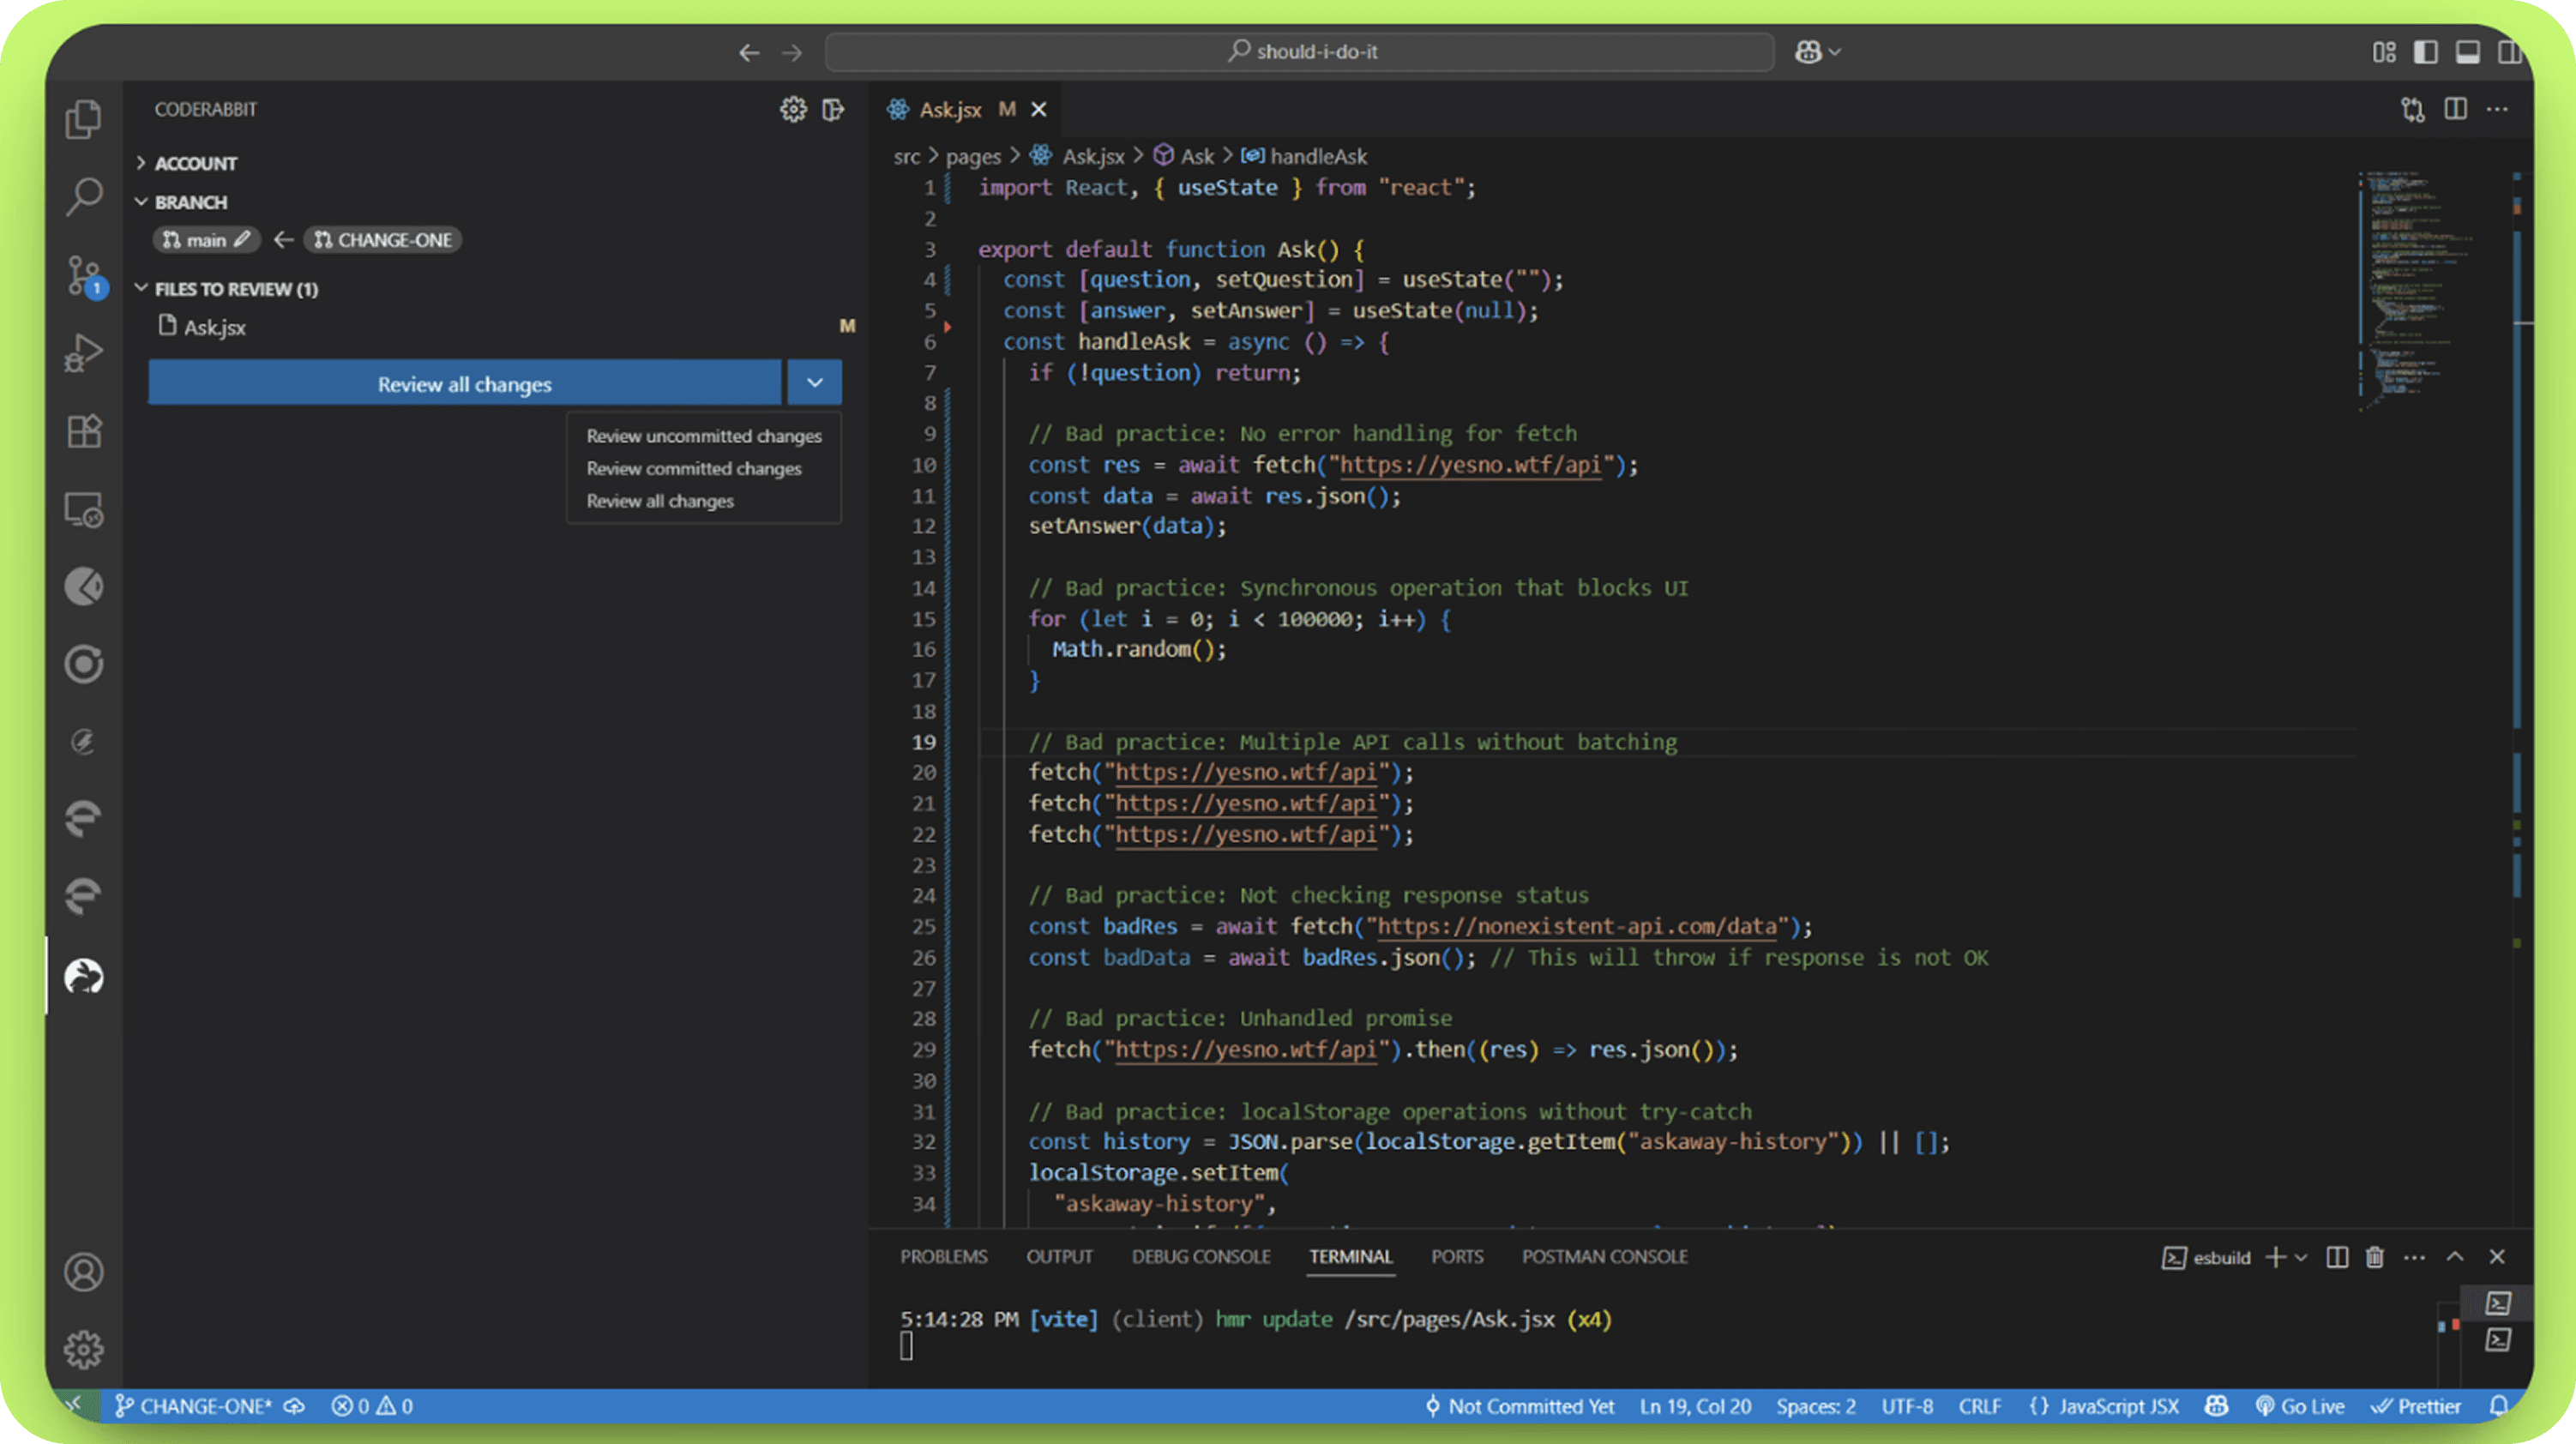Click the Go Live status bar toggle
Viewport: 2576px width, 1444px height.
pyautogui.click(x=2300, y=1406)
